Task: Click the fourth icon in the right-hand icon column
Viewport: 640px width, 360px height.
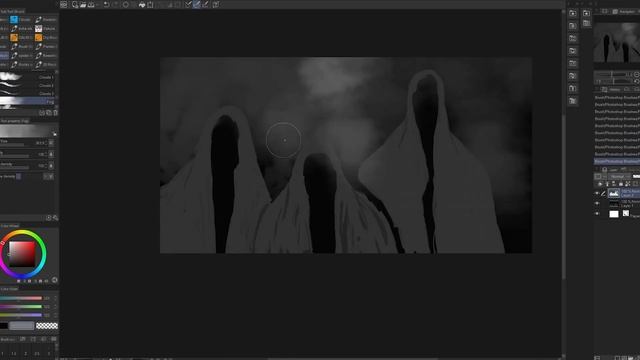Action: (x=573, y=51)
